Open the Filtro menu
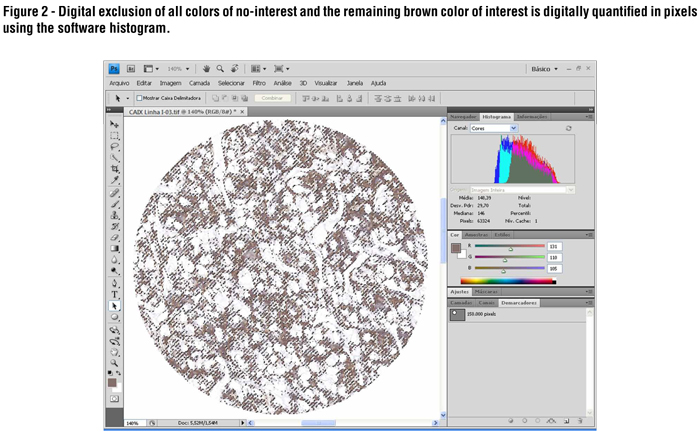Image resolution: width=700 pixels, height=437 pixels. coord(259,83)
